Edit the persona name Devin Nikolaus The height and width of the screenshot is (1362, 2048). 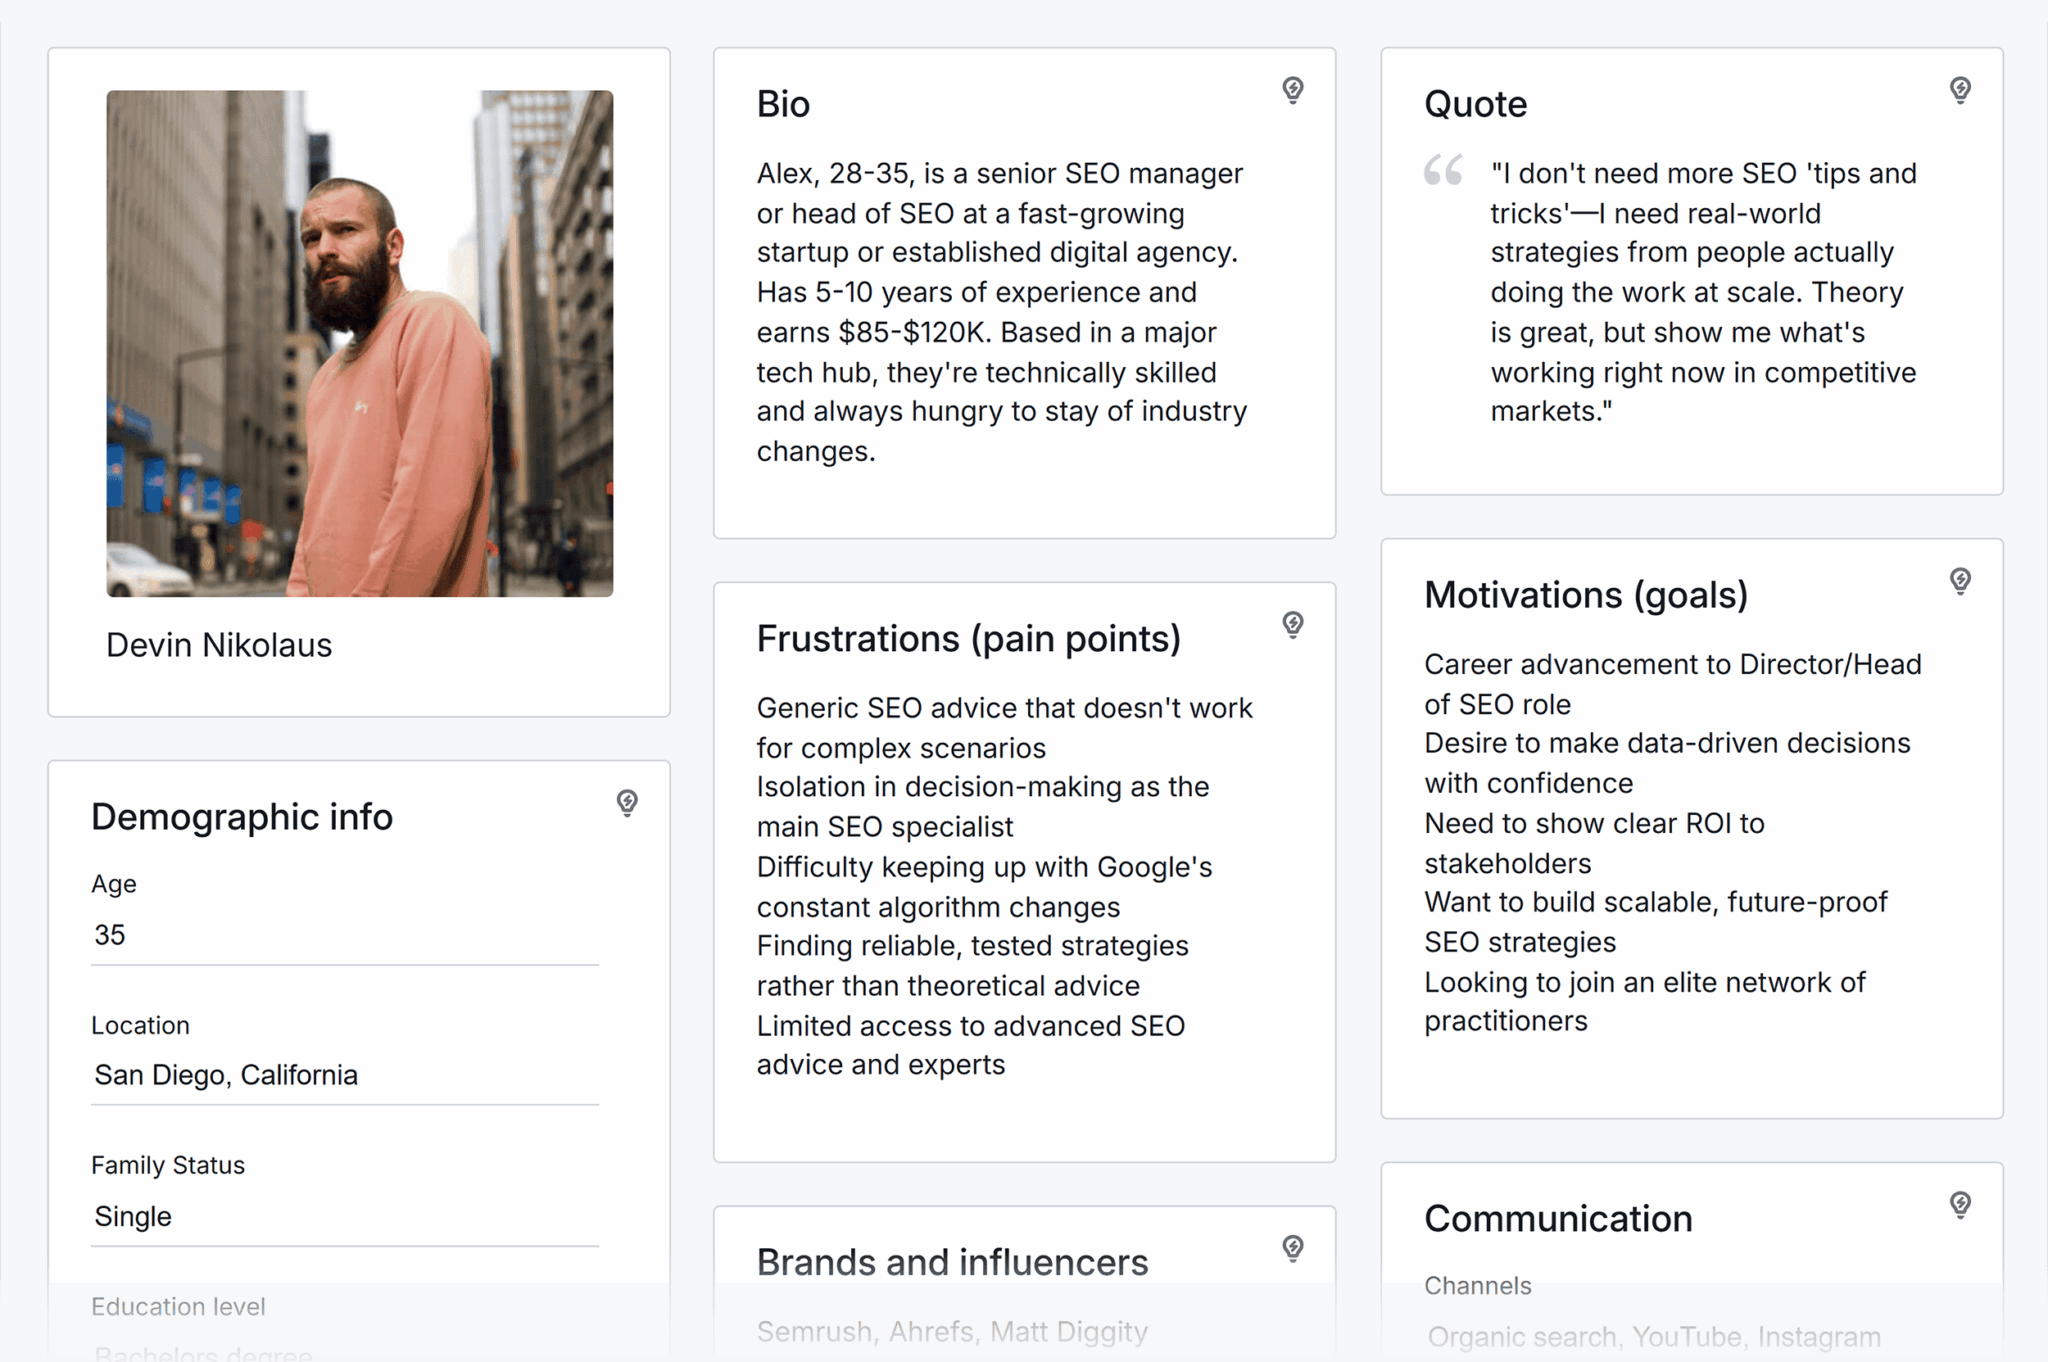point(219,646)
